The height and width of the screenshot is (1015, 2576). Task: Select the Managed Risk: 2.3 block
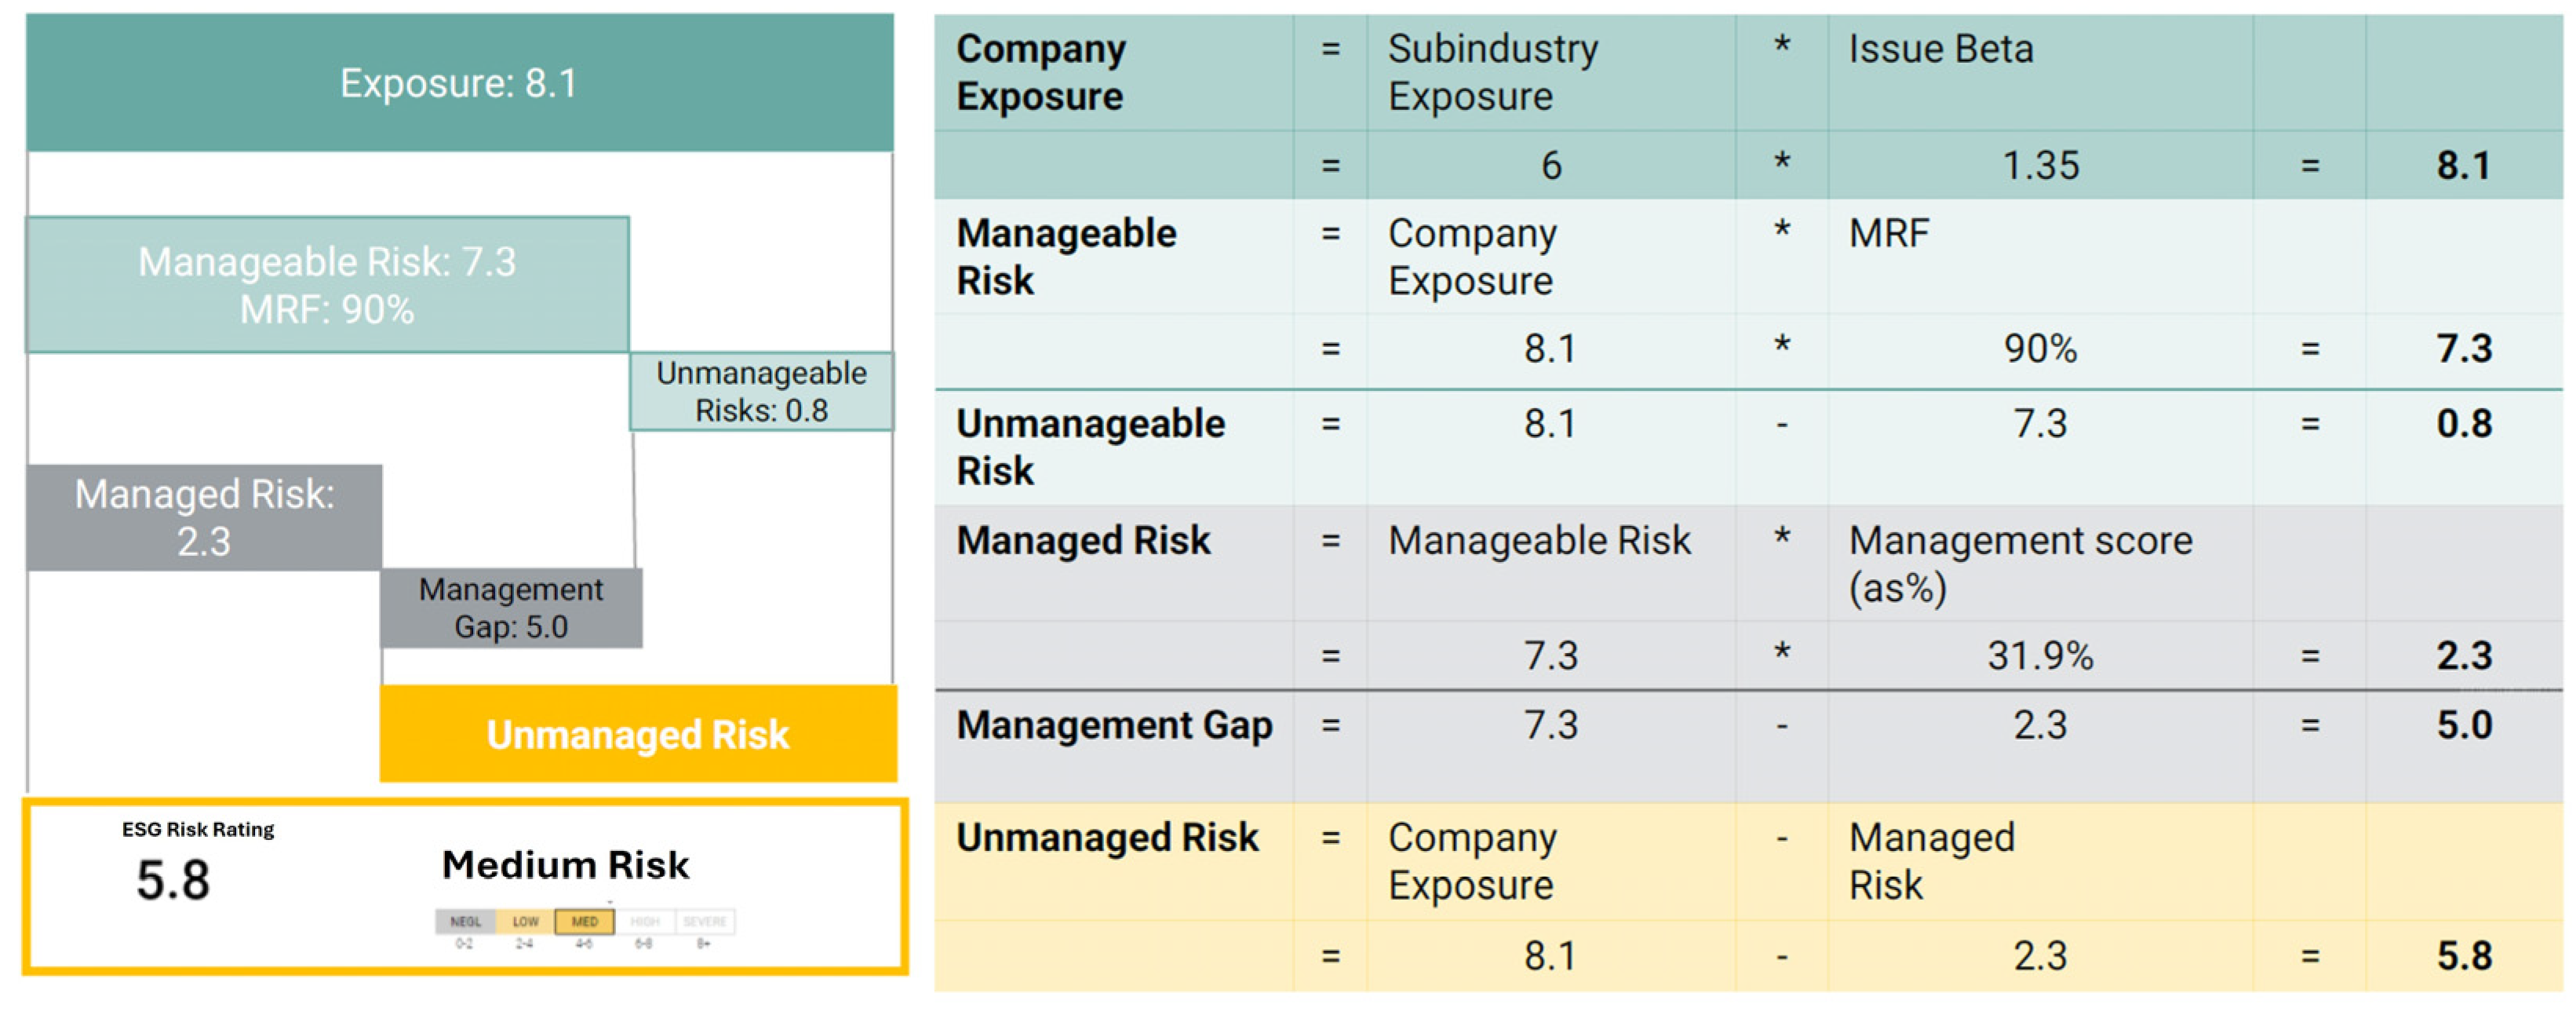pyautogui.click(x=204, y=517)
